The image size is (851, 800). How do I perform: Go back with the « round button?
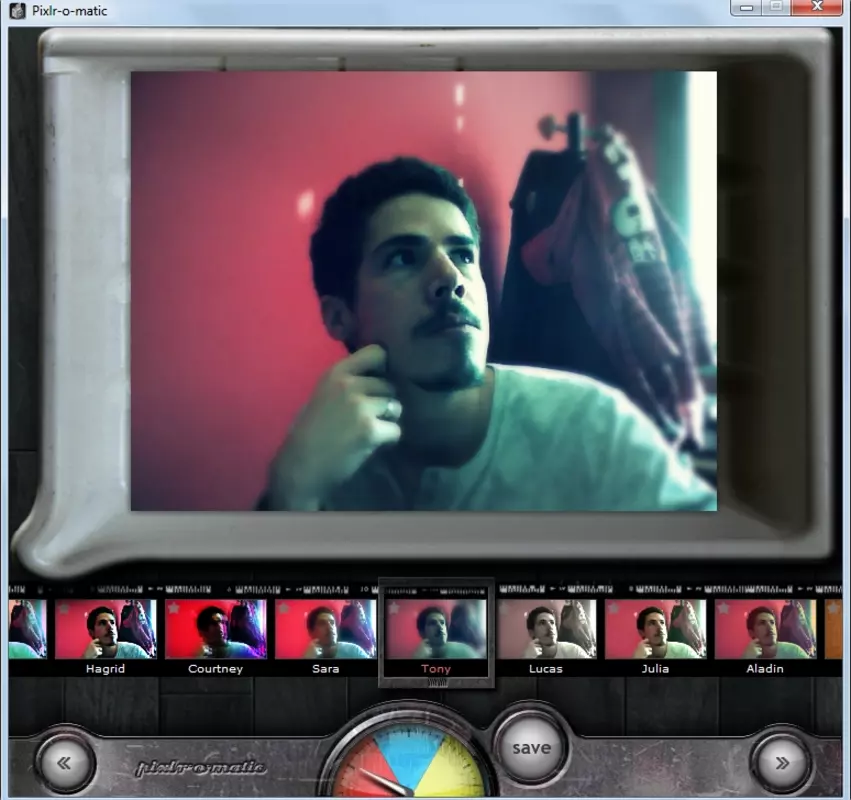pos(65,763)
